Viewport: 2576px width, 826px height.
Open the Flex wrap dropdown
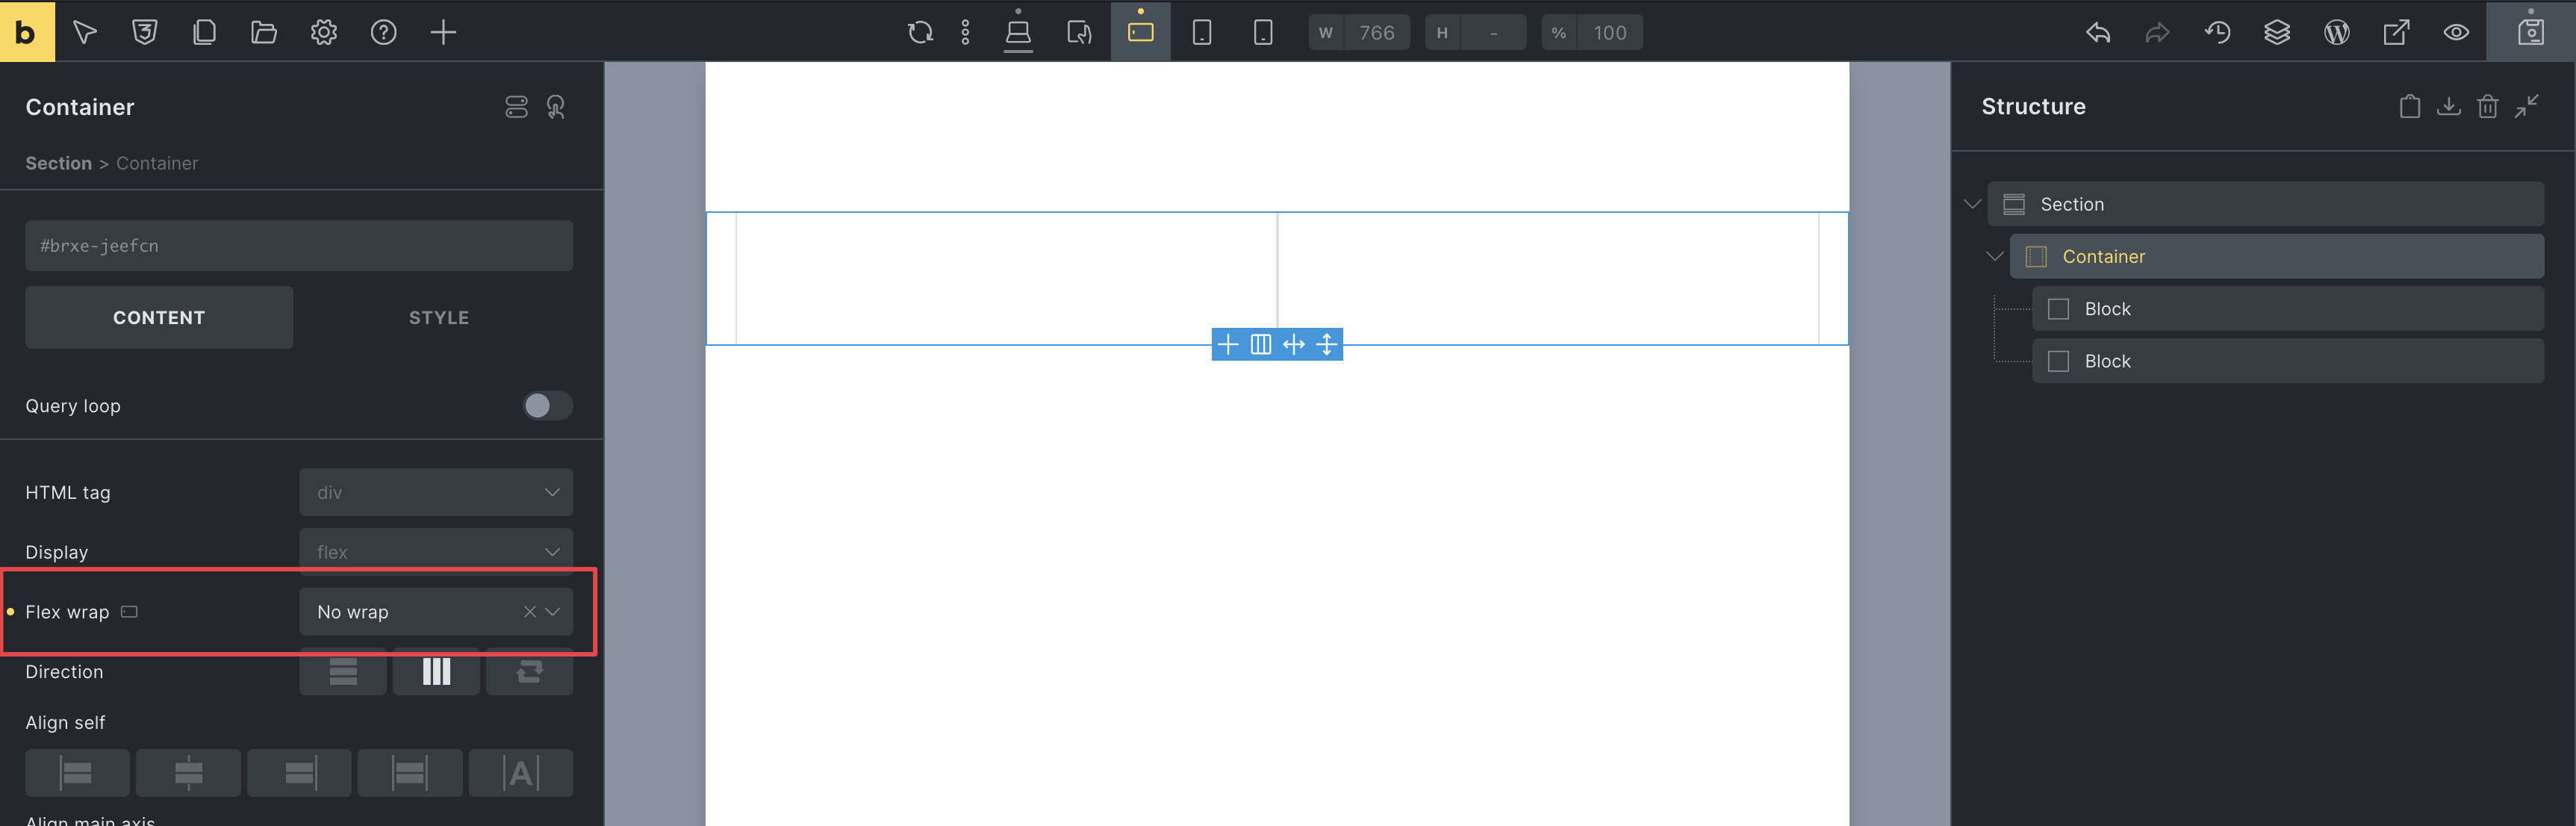(436, 611)
